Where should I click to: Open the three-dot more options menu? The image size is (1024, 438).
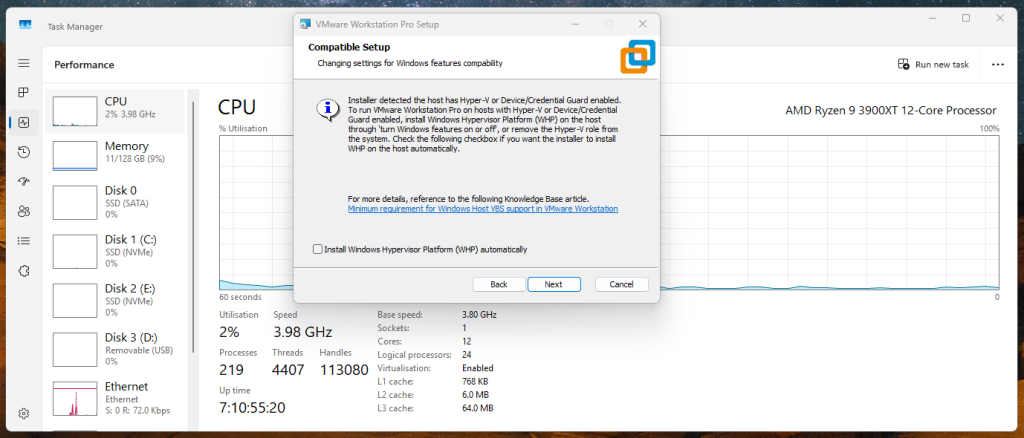pyautogui.click(x=996, y=64)
